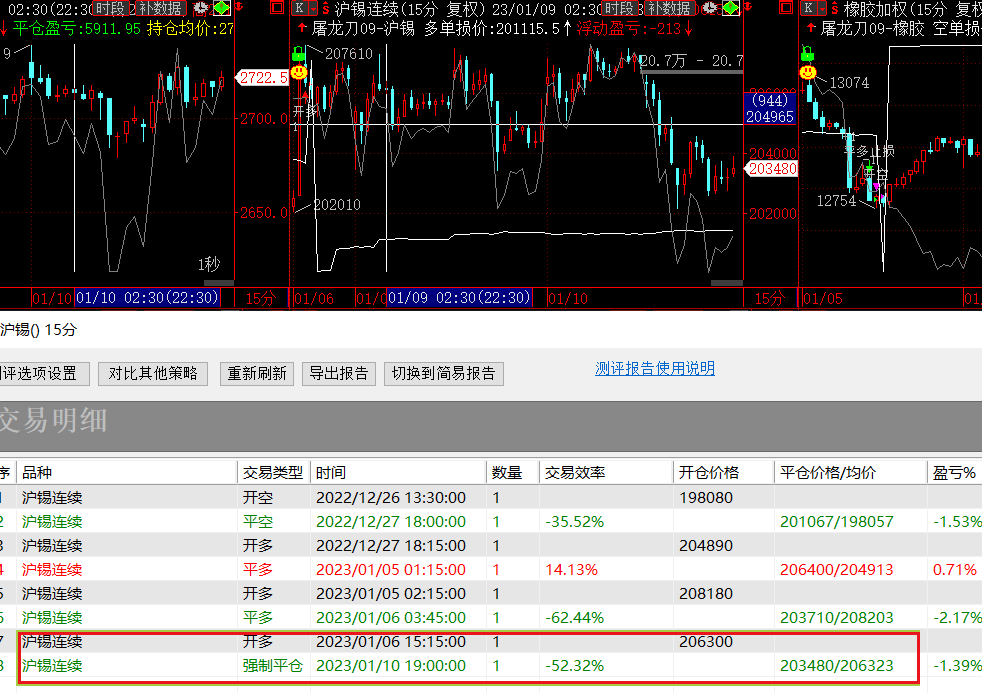The width and height of the screenshot is (982, 693).
Task: Click the red up arrow before 屠龙刀09-沪锡
Action: coord(302,28)
